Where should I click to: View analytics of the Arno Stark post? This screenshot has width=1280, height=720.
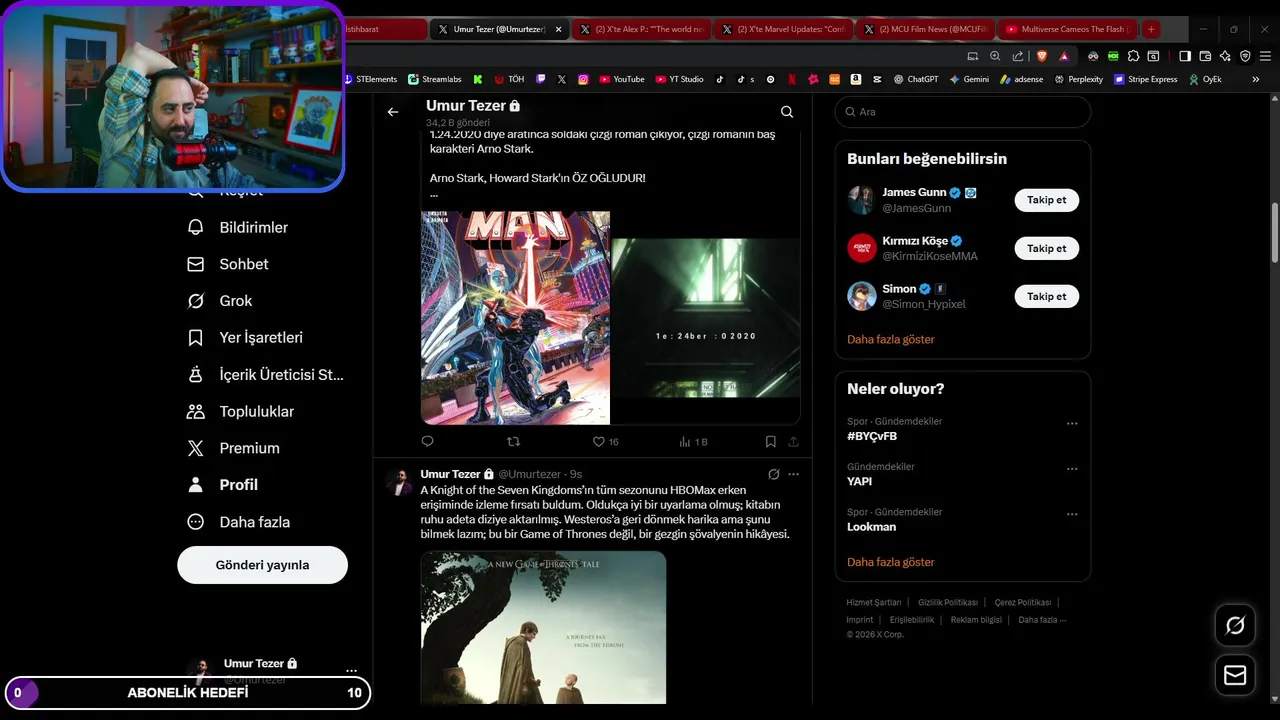coord(692,441)
